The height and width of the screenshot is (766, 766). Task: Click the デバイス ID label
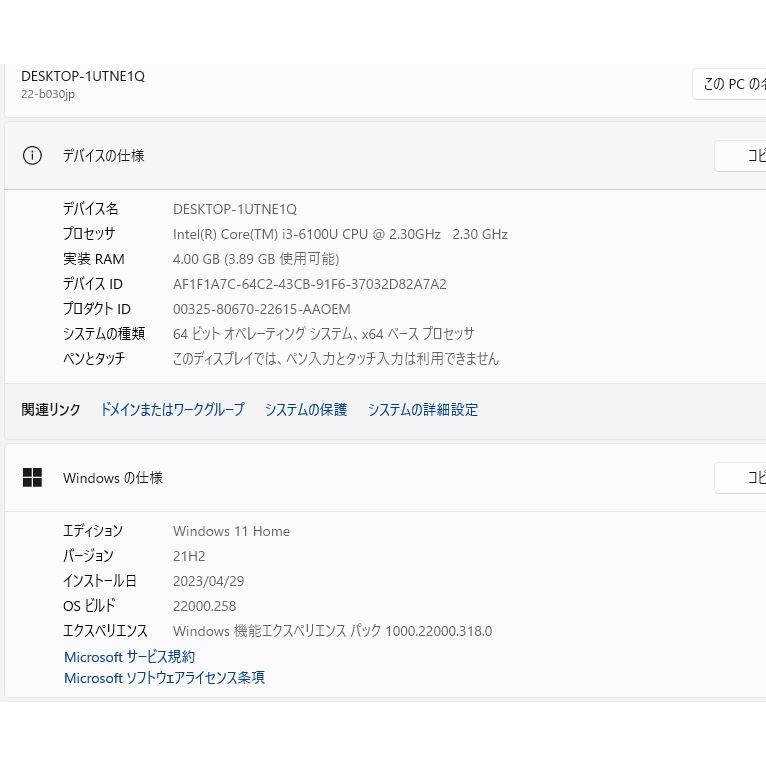93,284
